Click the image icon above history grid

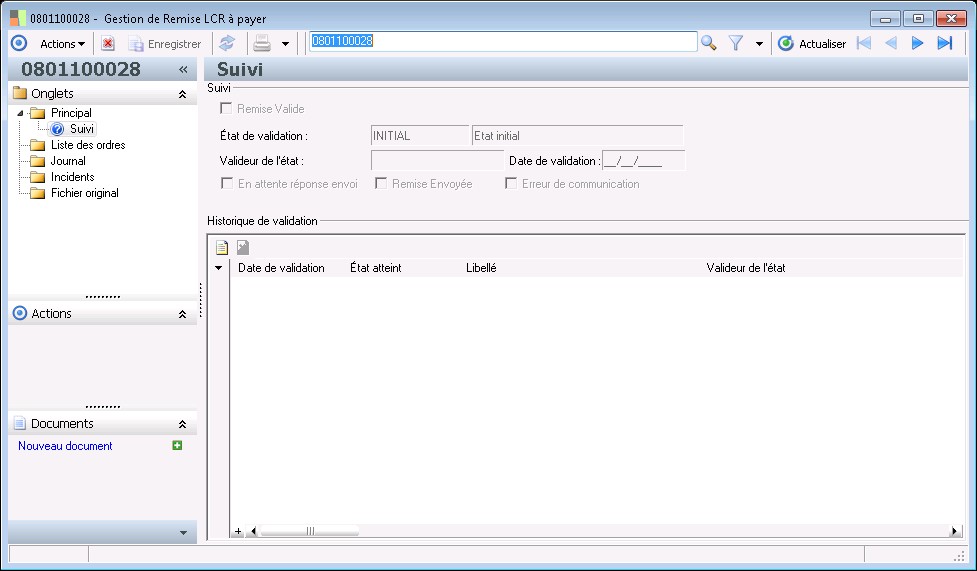pyautogui.click(x=243, y=247)
